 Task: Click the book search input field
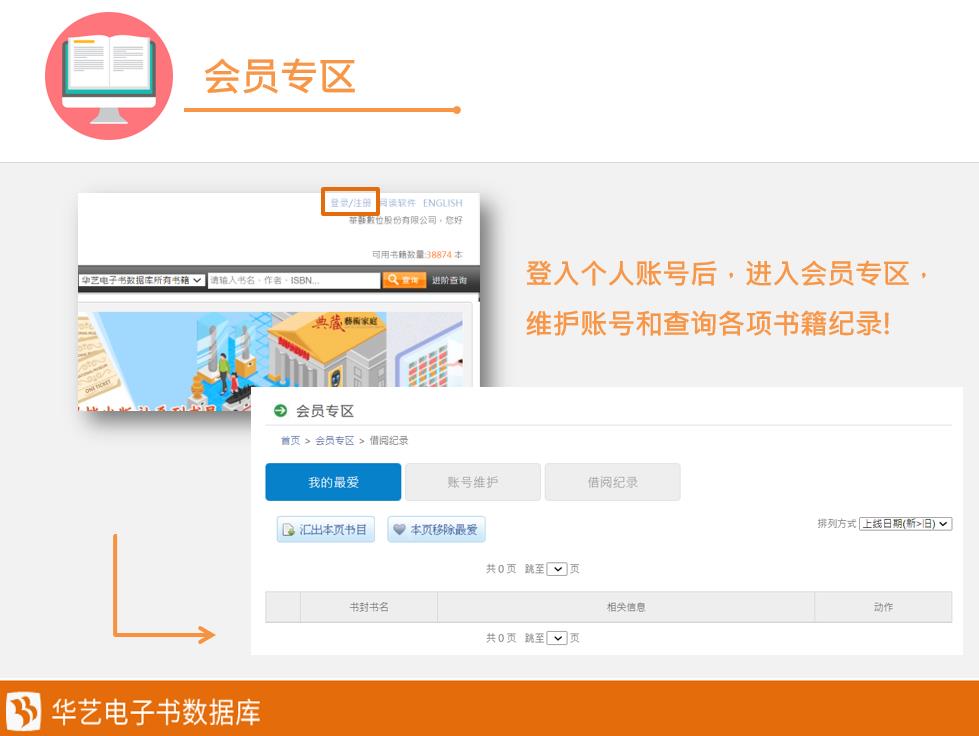[293, 281]
